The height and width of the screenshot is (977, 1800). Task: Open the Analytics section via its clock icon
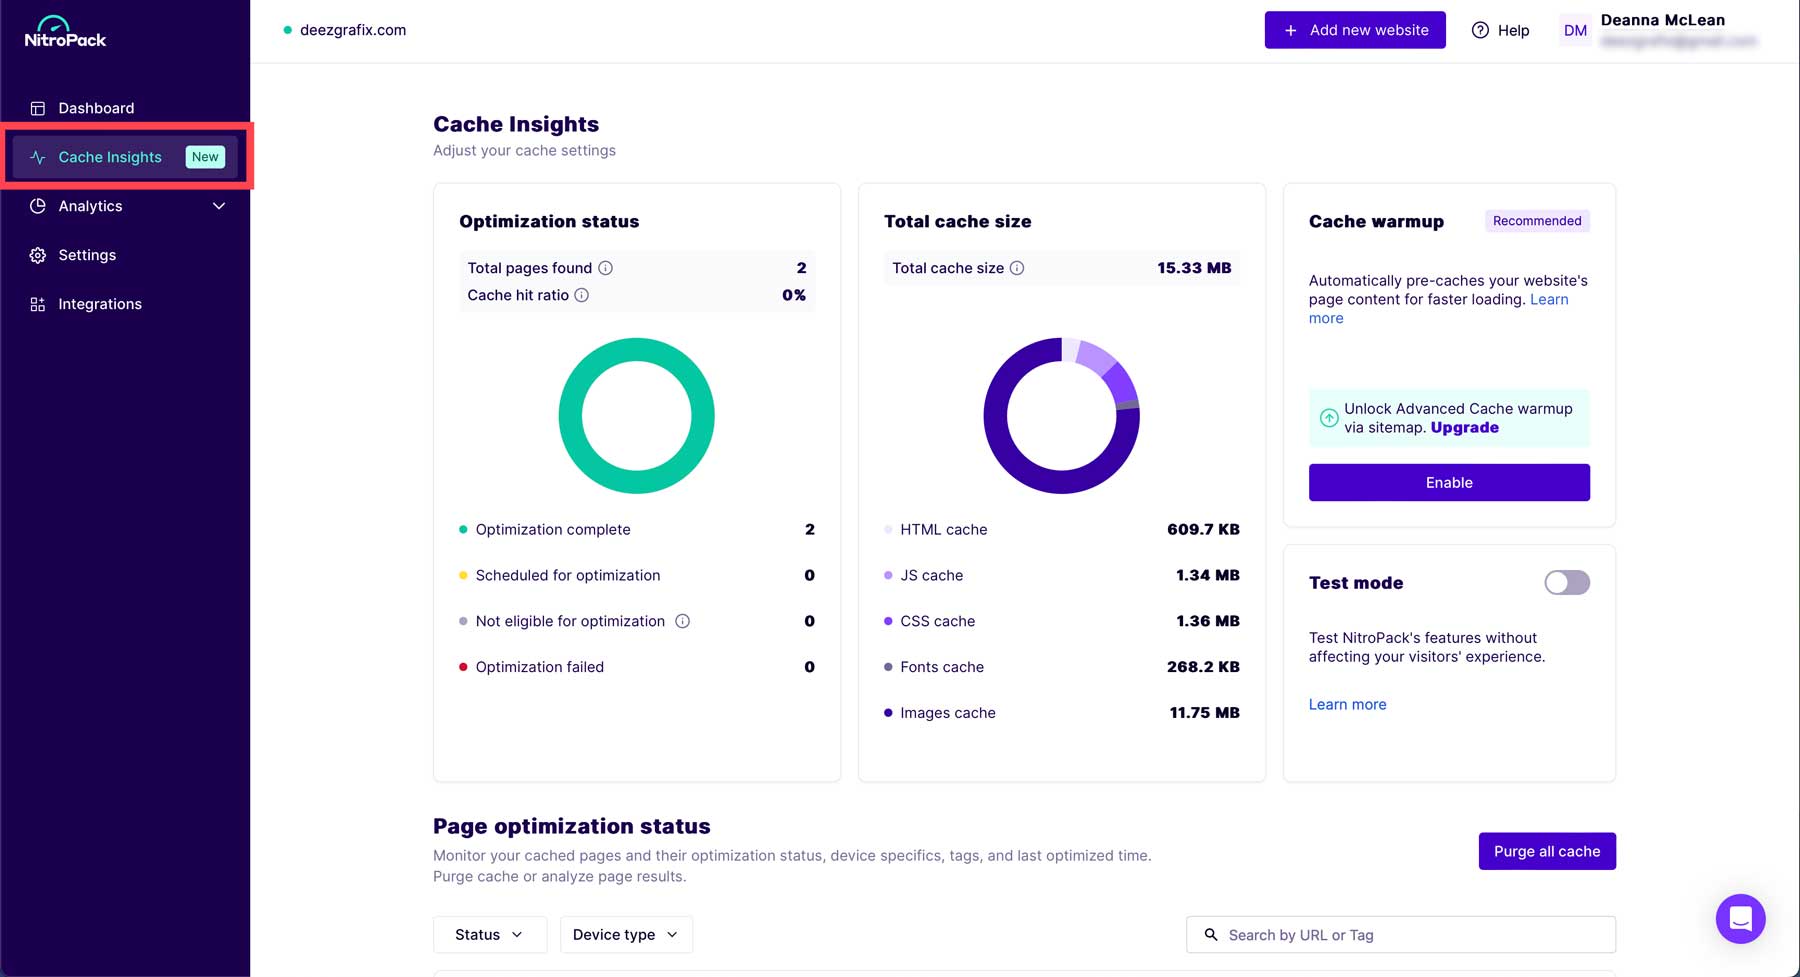37,206
